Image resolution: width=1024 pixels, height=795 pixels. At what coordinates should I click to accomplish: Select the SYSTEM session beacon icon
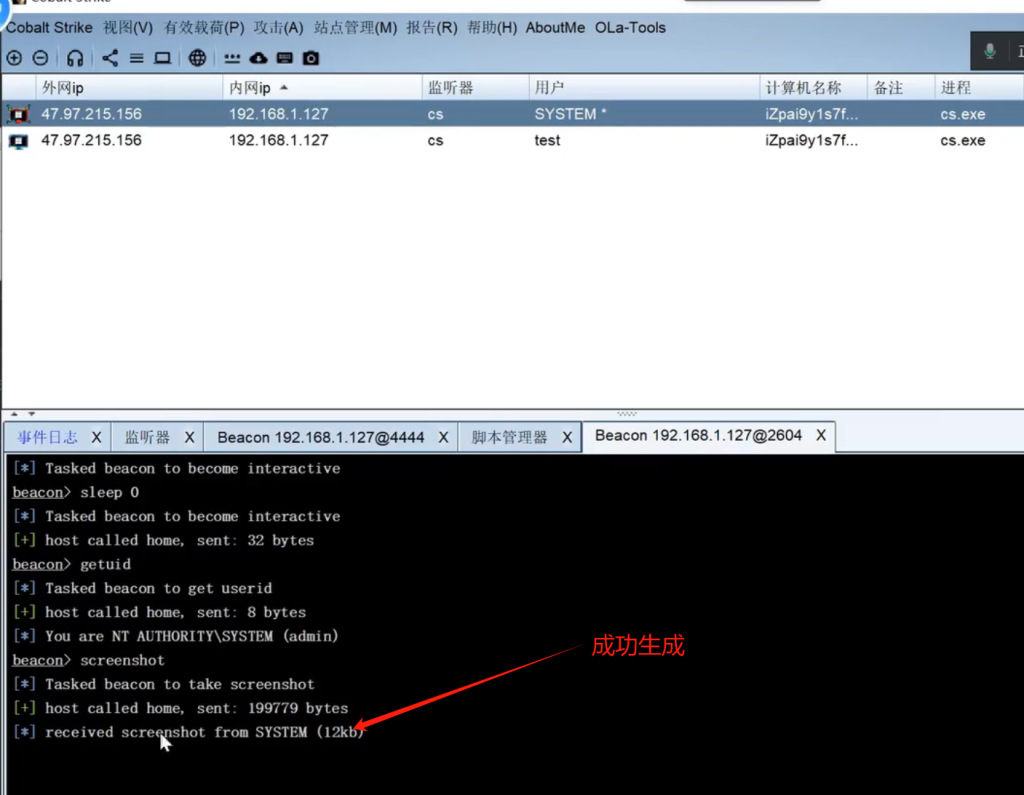18,114
